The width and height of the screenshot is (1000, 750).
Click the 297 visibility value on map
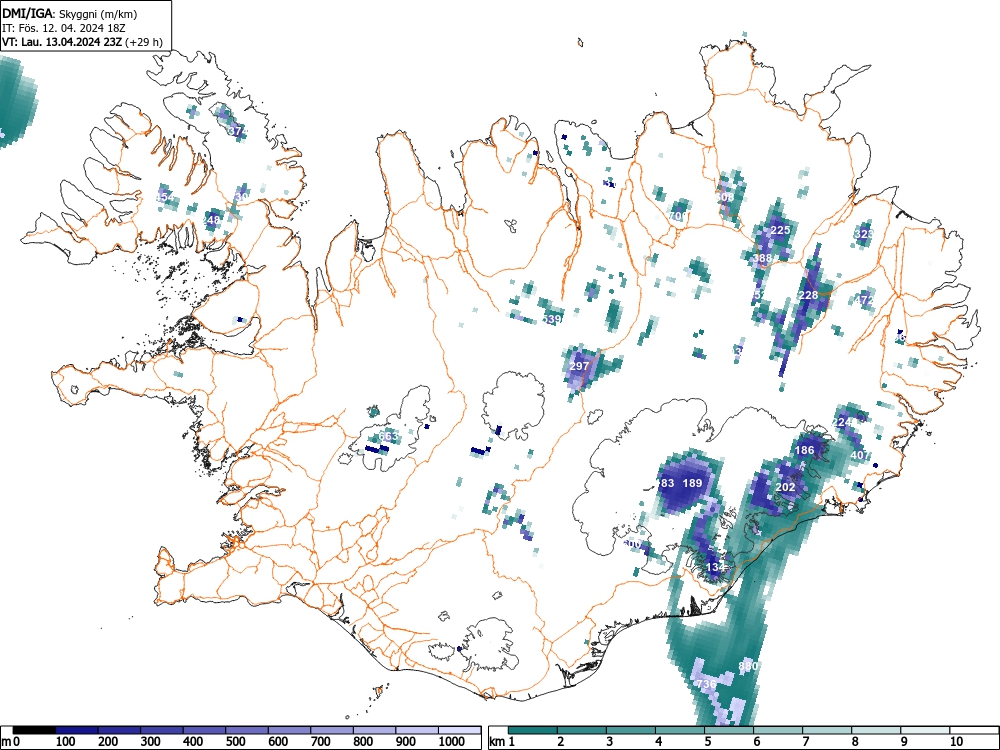[x=579, y=366]
